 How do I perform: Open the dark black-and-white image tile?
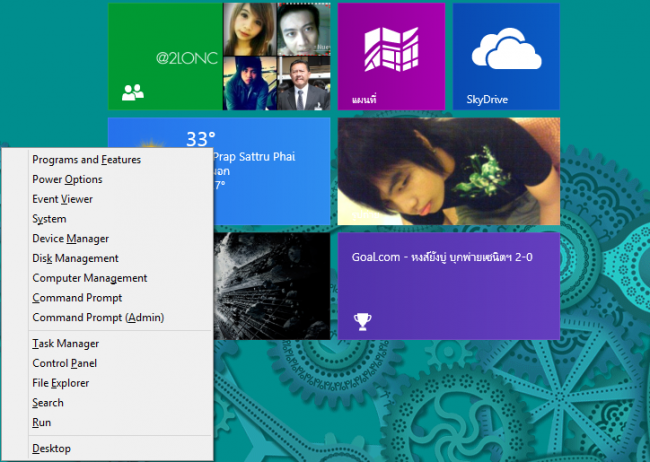pos(271,286)
